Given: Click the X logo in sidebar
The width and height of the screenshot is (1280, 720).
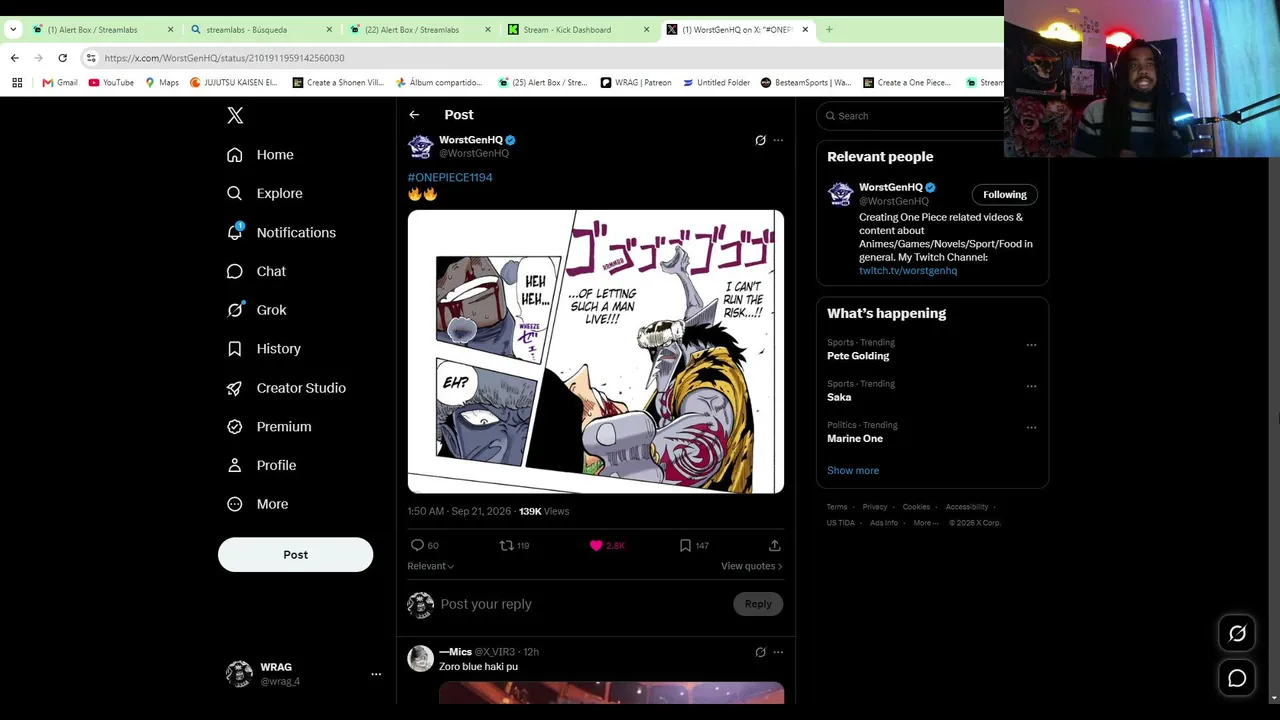Looking at the screenshot, I should 235,116.
